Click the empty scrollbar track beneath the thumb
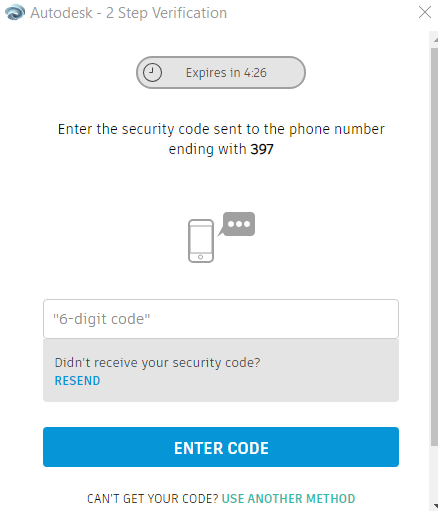The image size is (438, 511). 434,474
